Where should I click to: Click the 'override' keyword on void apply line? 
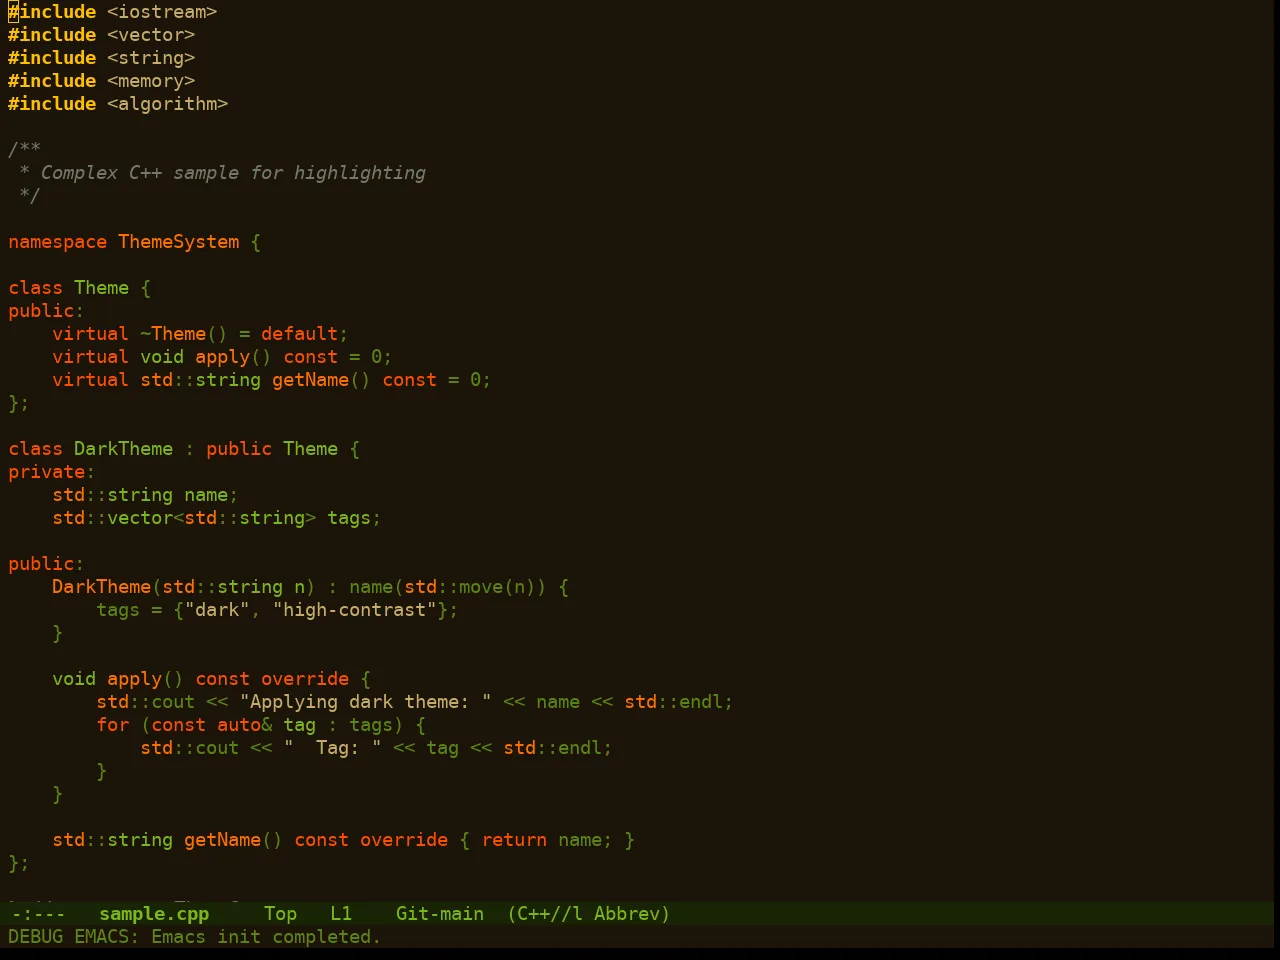point(305,679)
